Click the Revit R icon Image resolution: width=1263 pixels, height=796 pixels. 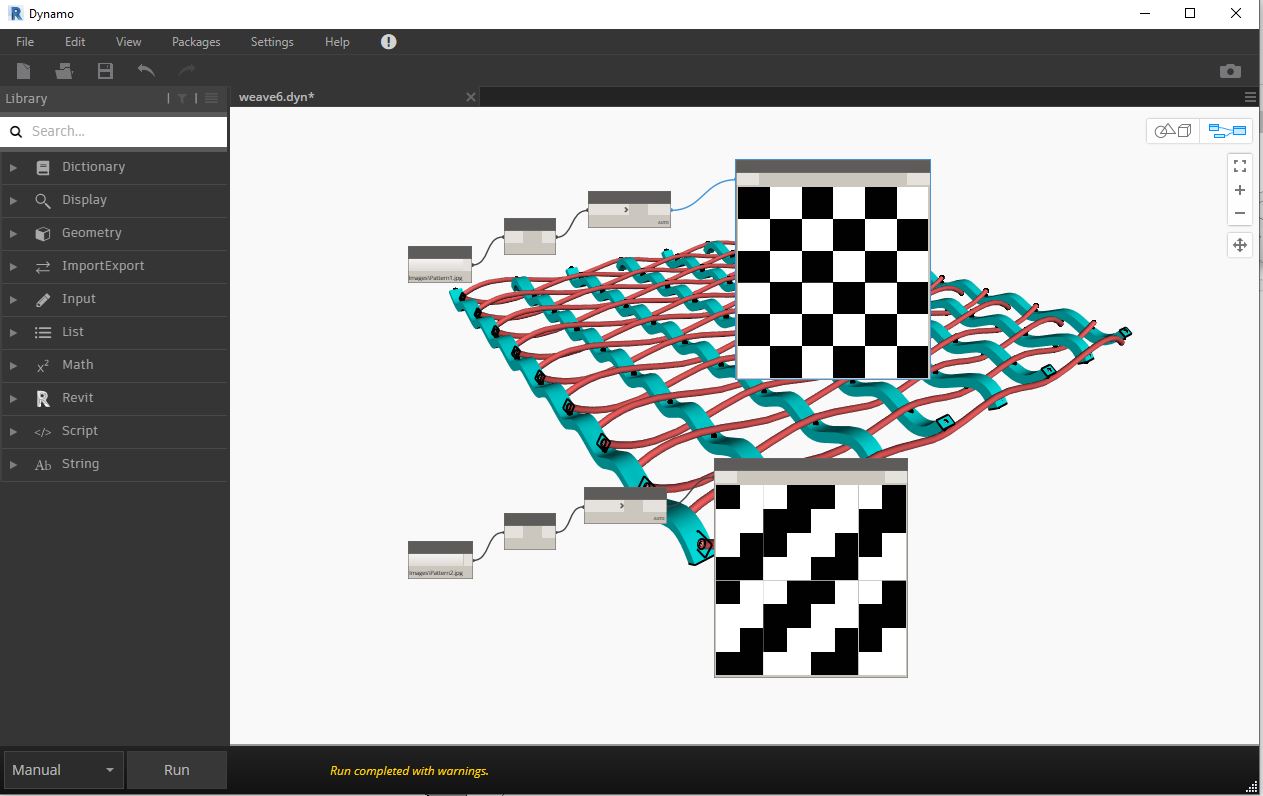[x=42, y=399]
